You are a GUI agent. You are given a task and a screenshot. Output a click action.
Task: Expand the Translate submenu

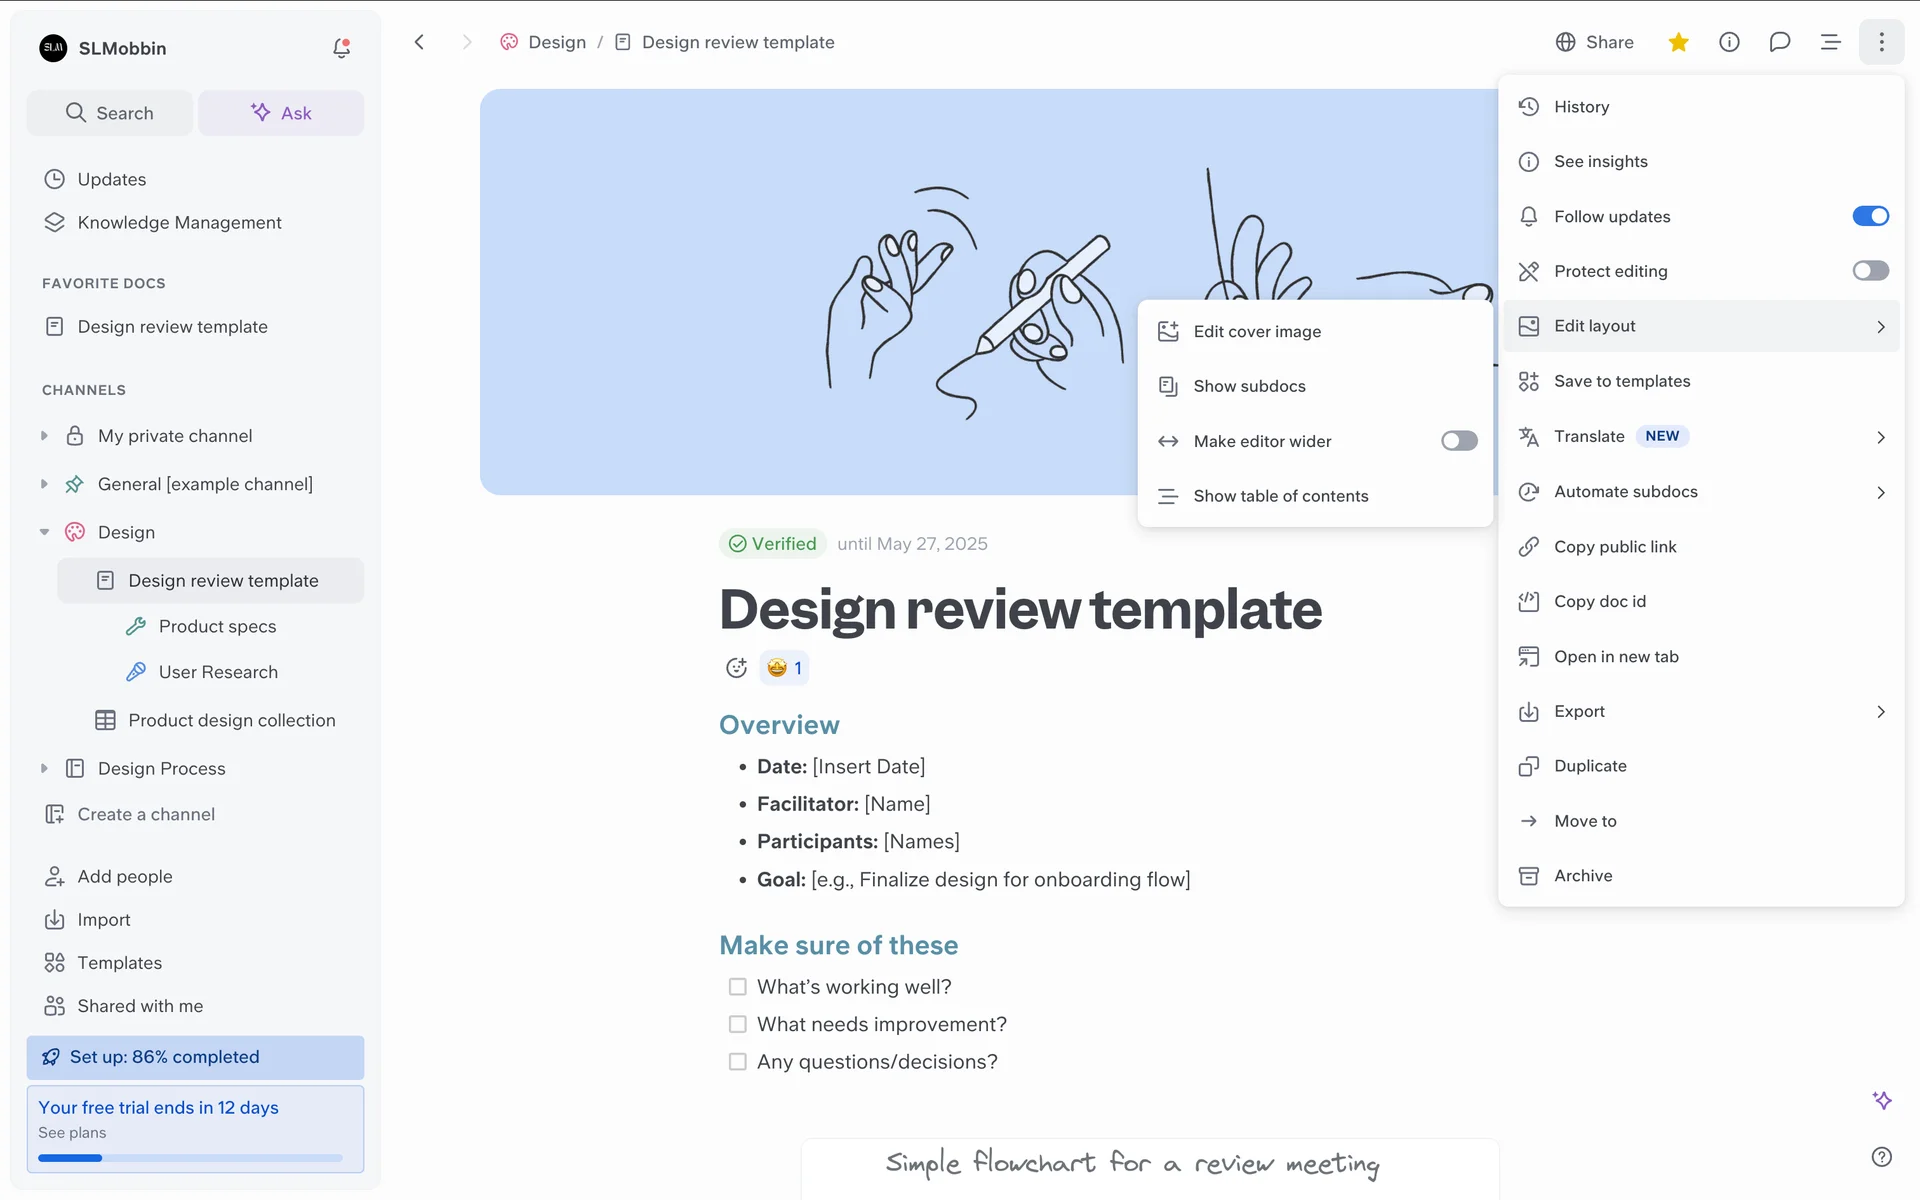click(x=1880, y=437)
